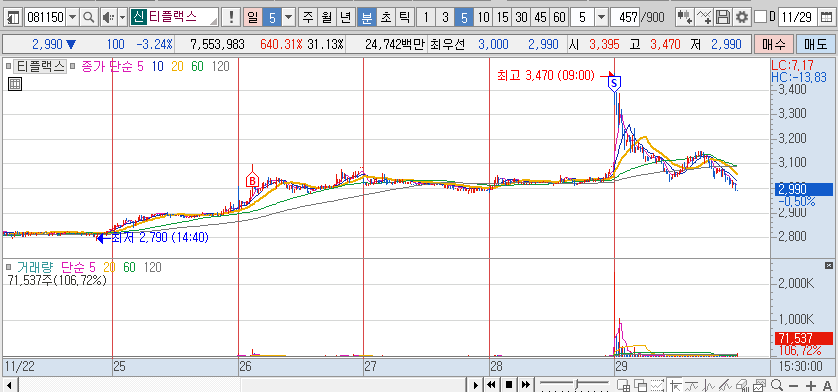Image resolution: width=838 pixels, height=392 pixels.
Task: Open the calendar date picker icon
Action: (x=826, y=18)
